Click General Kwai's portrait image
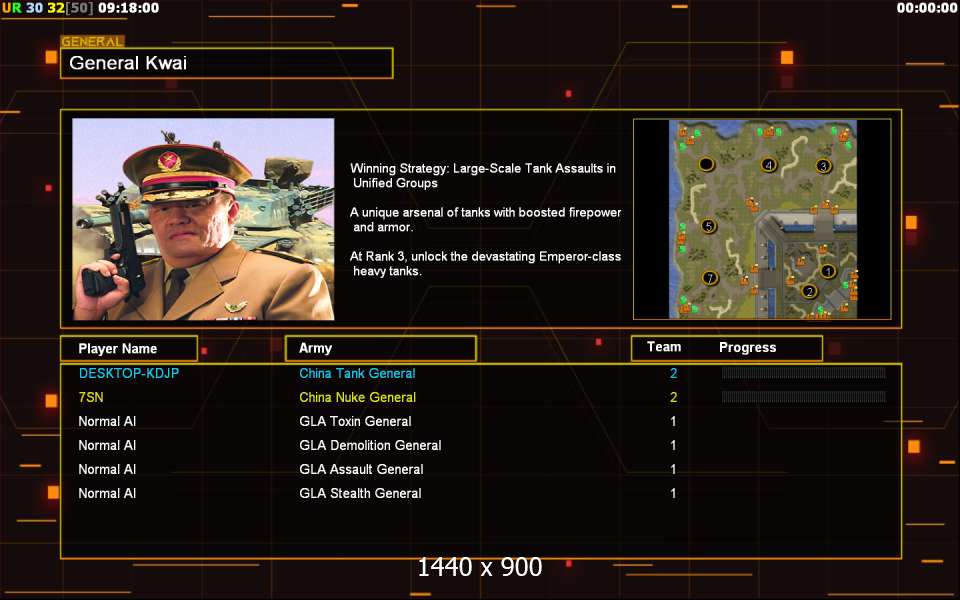This screenshot has width=960, height=600. pos(203,219)
